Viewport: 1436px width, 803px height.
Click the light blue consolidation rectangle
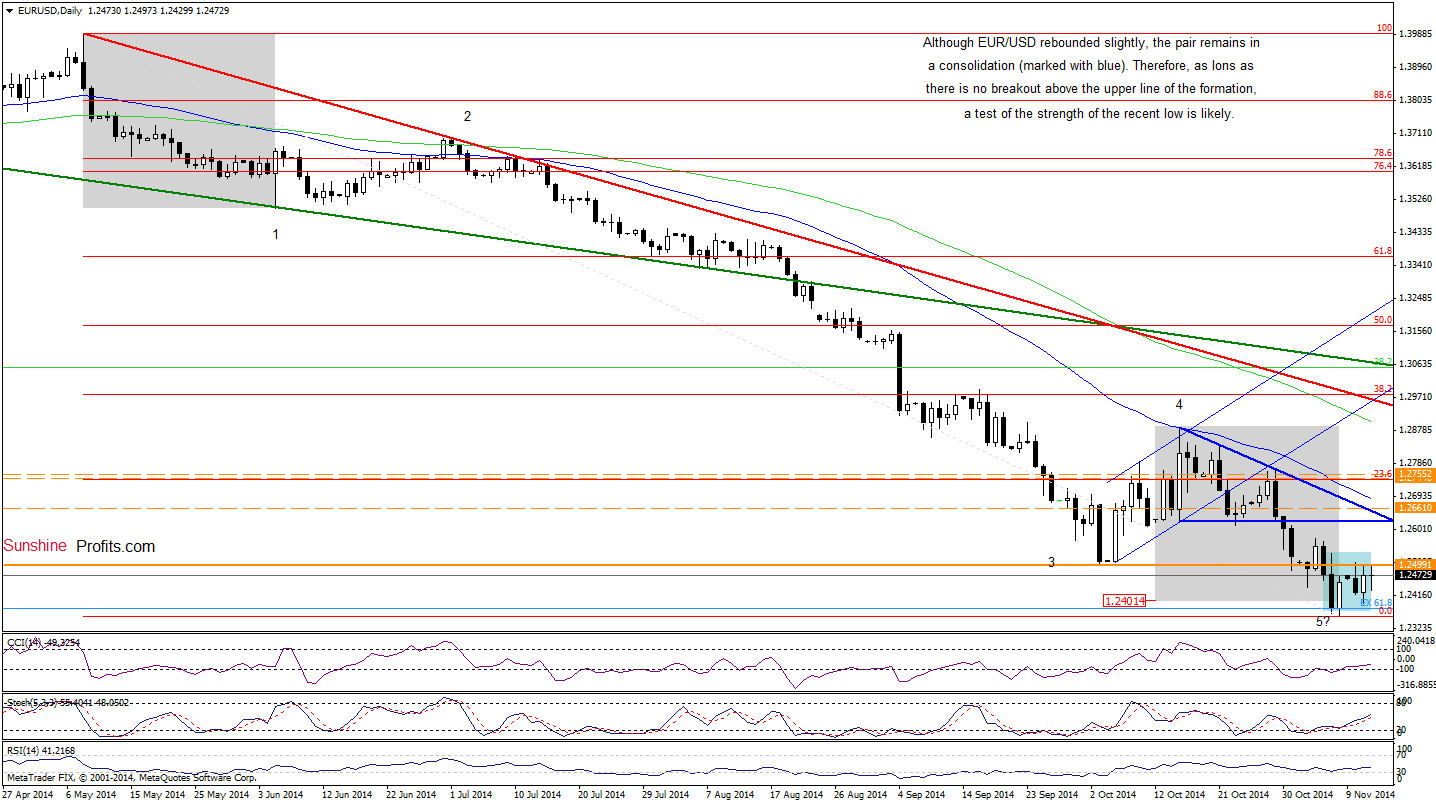[x=1347, y=582]
